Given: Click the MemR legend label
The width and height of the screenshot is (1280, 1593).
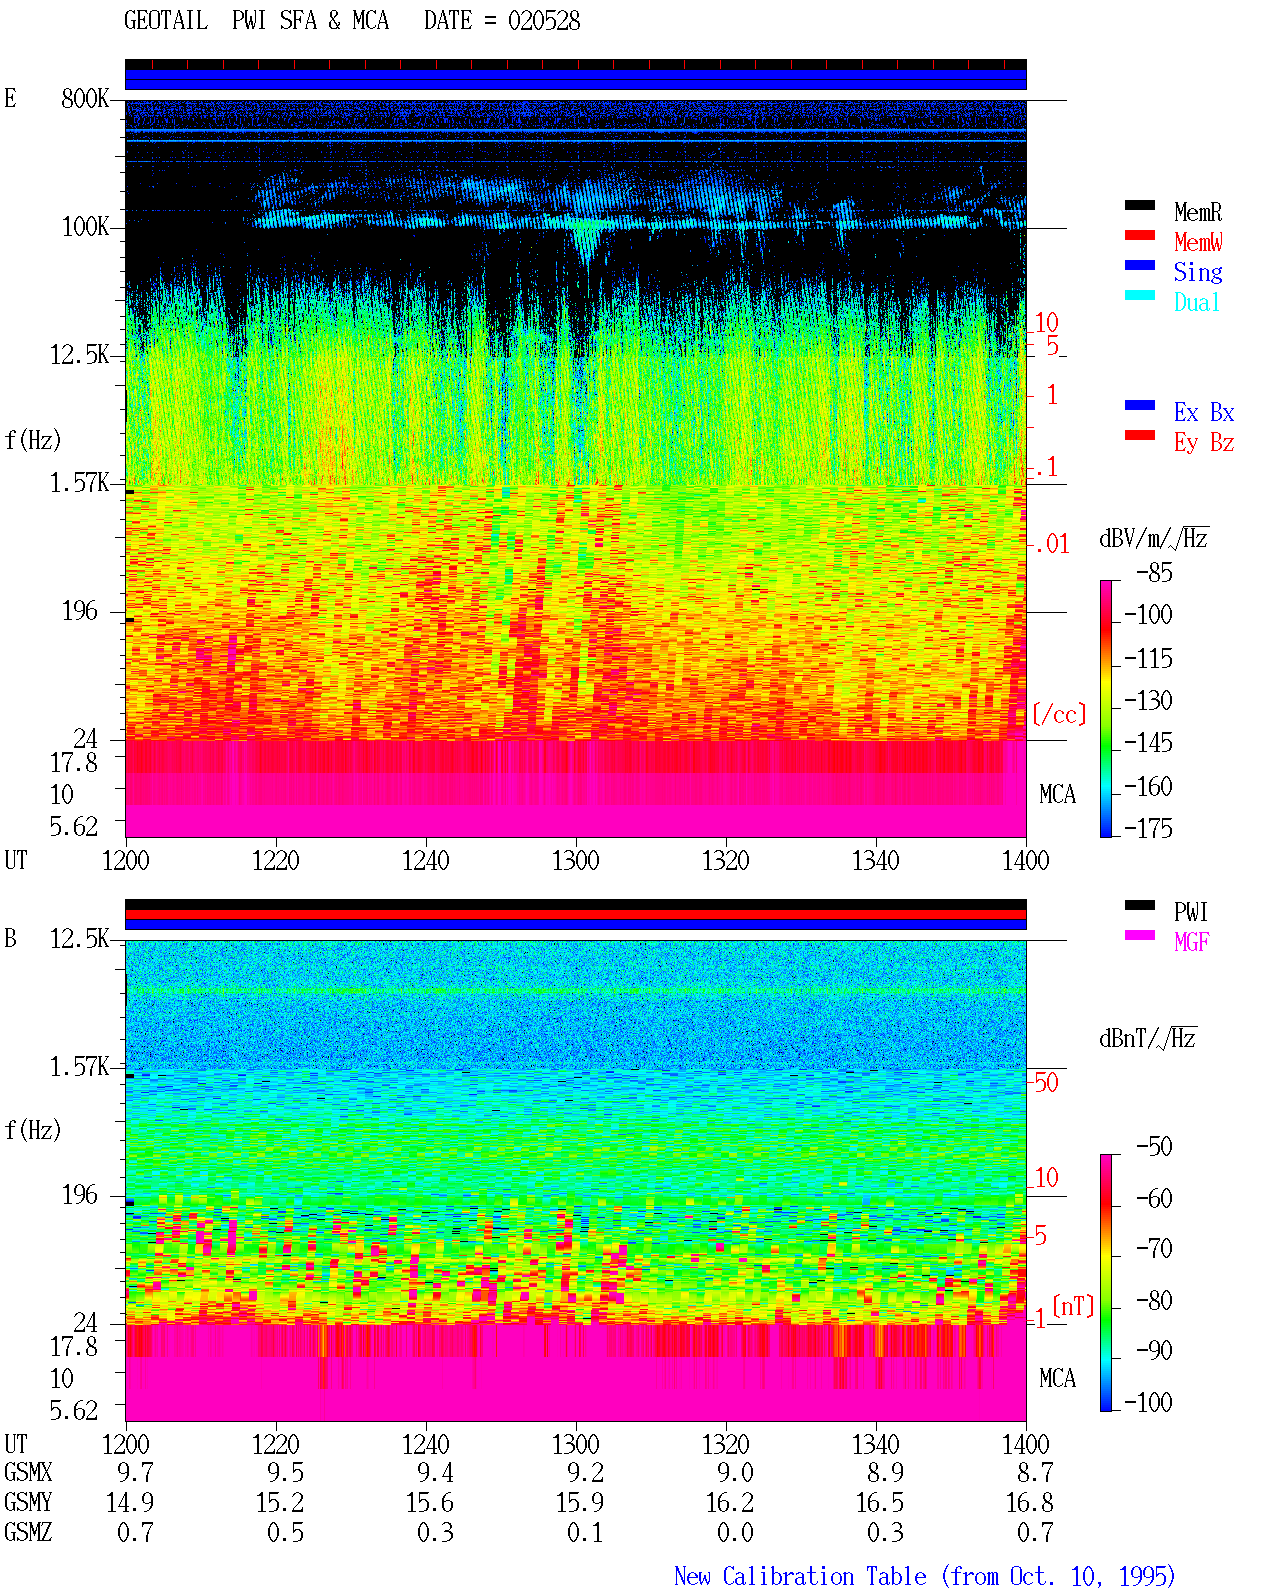Looking at the screenshot, I should (1198, 212).
